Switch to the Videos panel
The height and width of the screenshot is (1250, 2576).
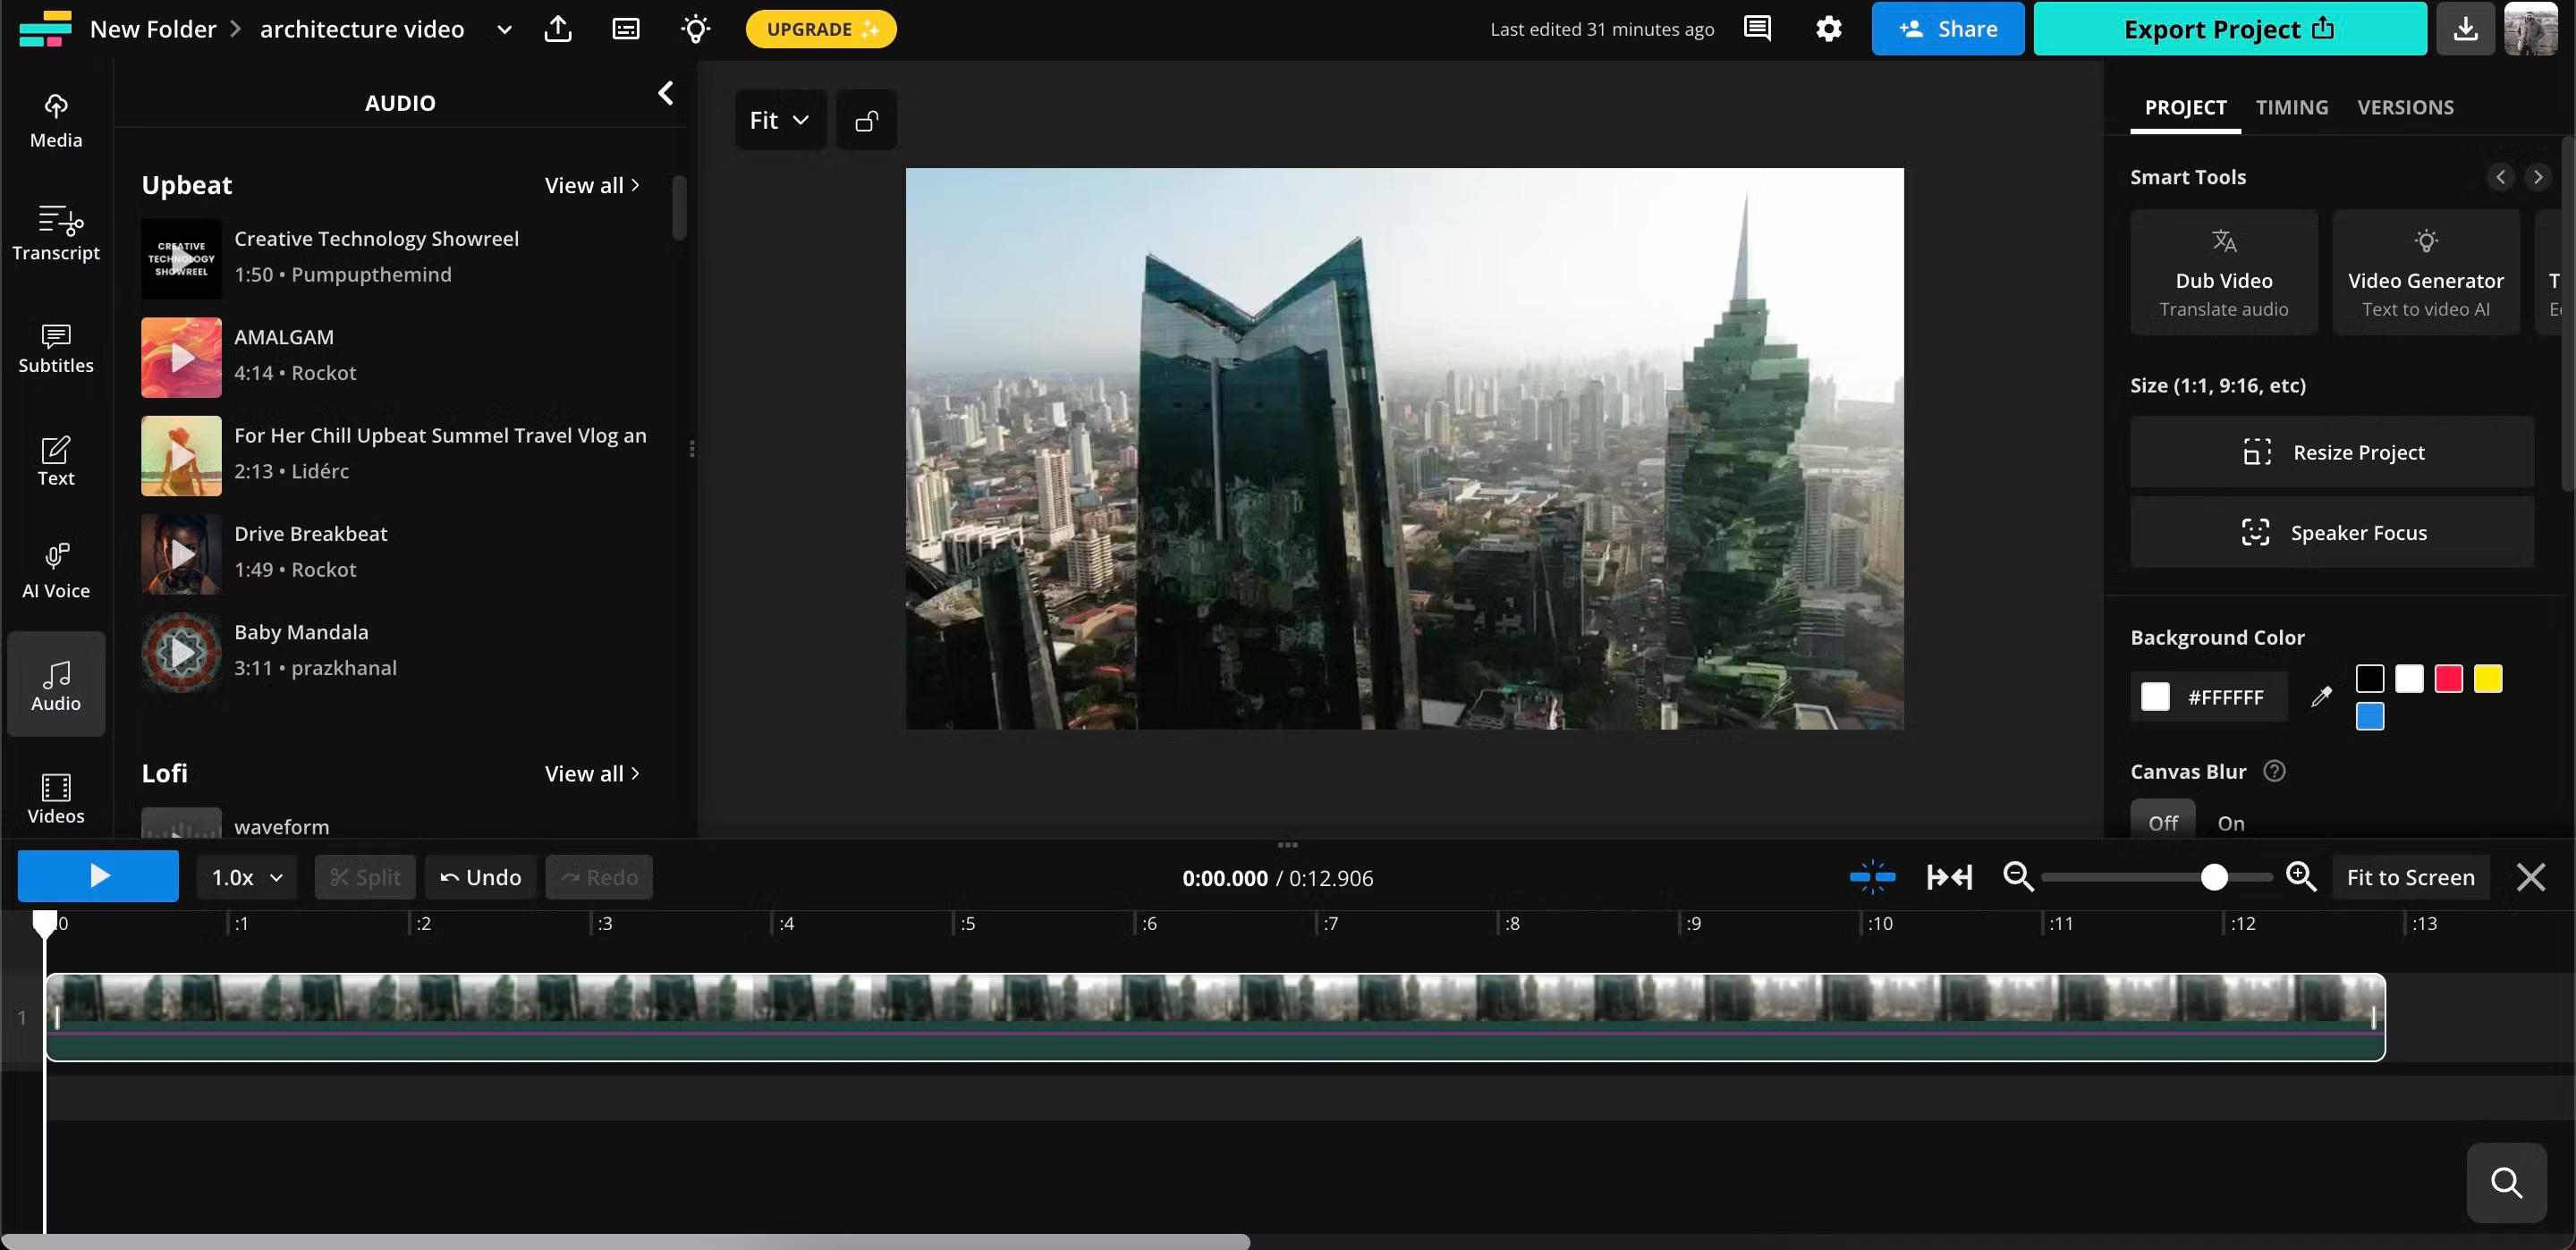(55, 795)
